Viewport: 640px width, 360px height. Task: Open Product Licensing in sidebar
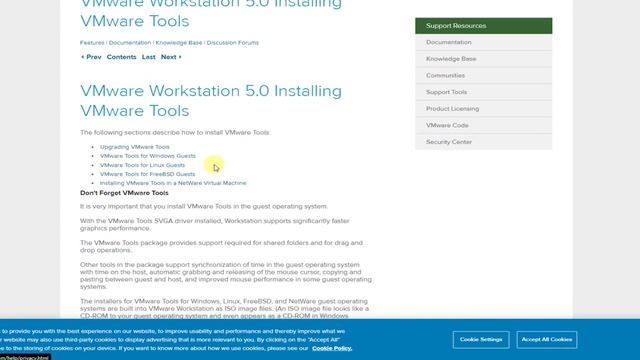484,109
